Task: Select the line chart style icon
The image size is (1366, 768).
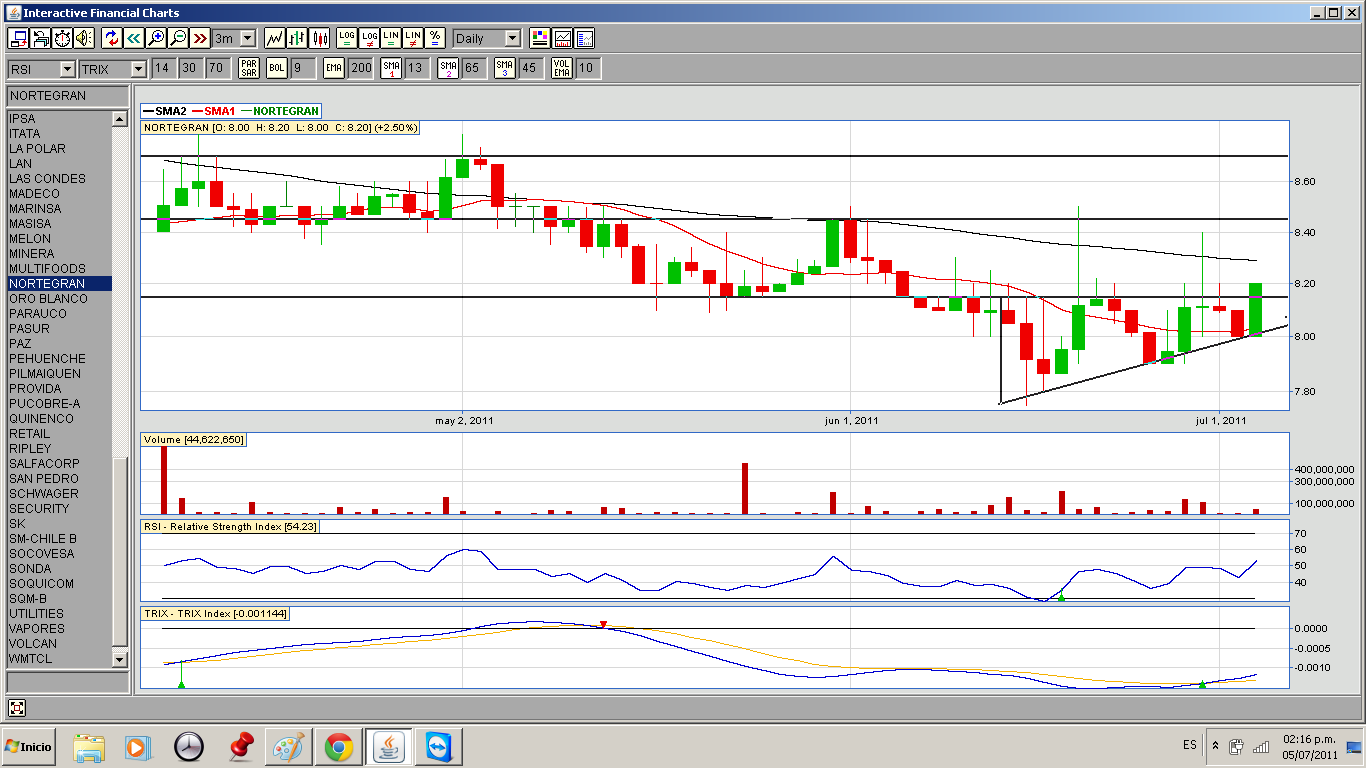Action: (x=274, y=38)
